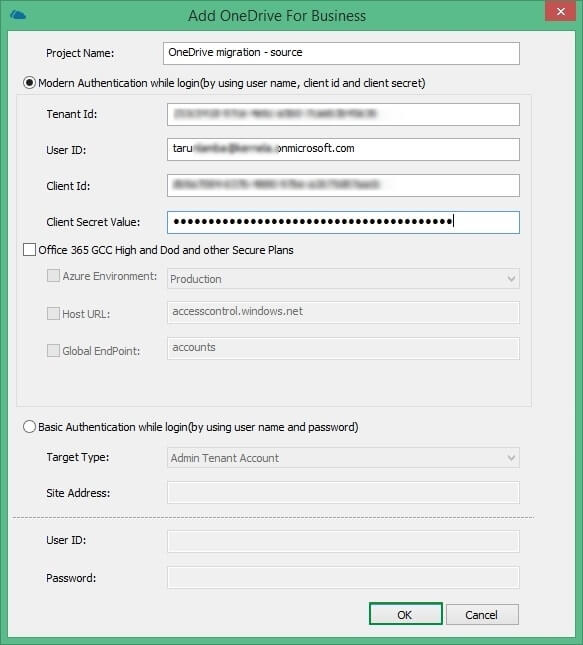Image resolution: width=583 pixels, height=645 pixels.
Task: Click the Client Id input field
Action: (343, 186)
